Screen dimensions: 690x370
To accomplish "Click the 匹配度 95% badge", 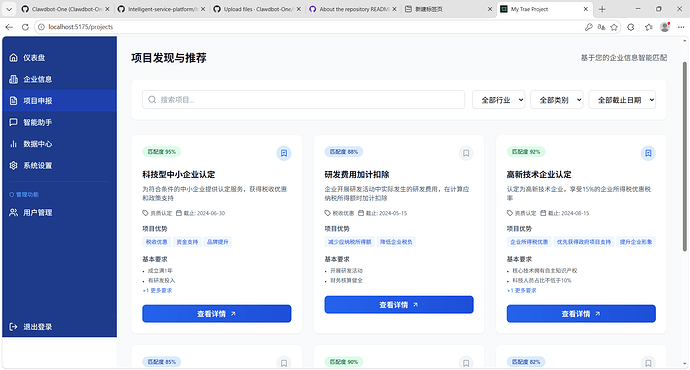I will pyautogui.click(x=161, y=152).
